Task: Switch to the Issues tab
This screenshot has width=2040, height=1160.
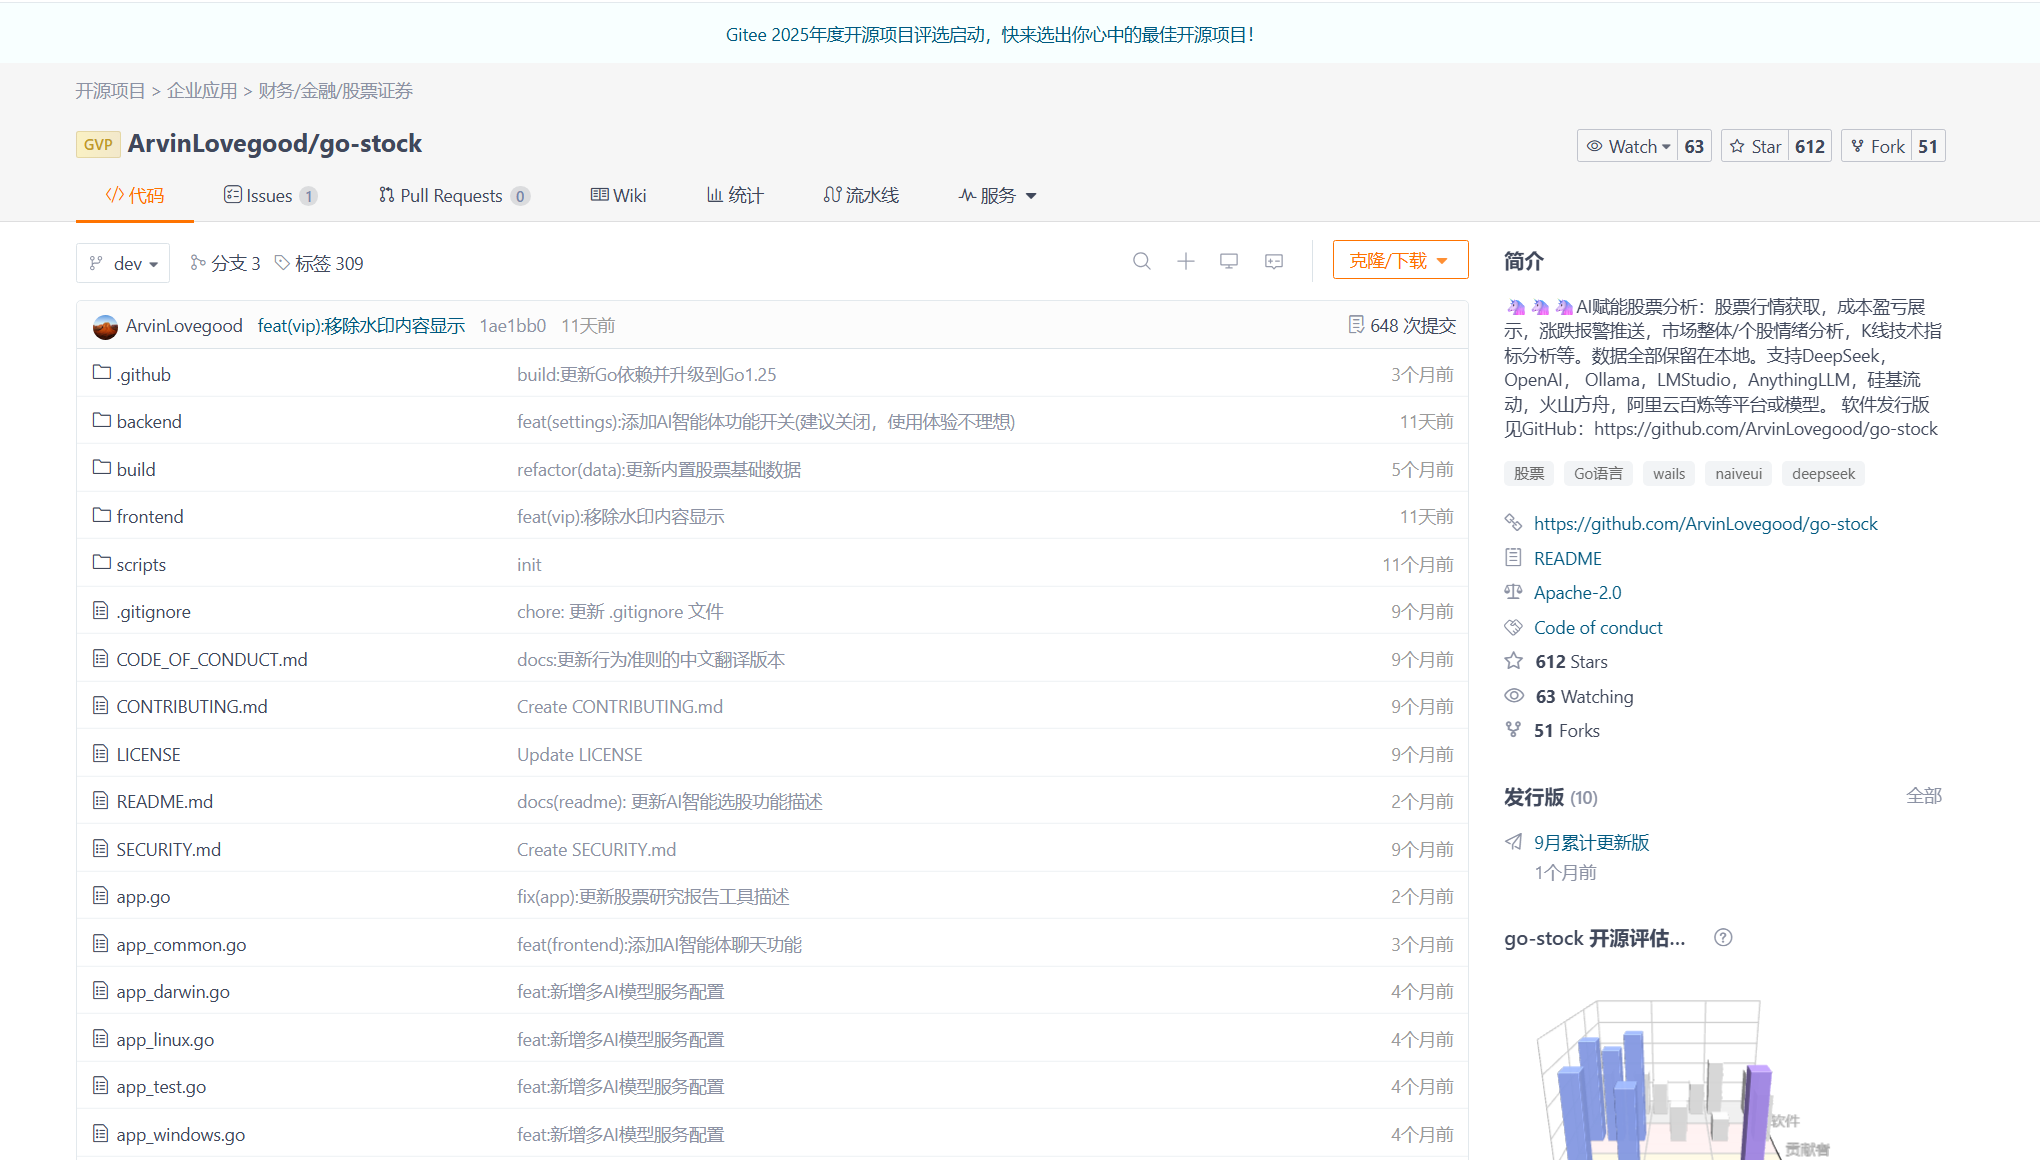Action: click(x=269, y=195)
